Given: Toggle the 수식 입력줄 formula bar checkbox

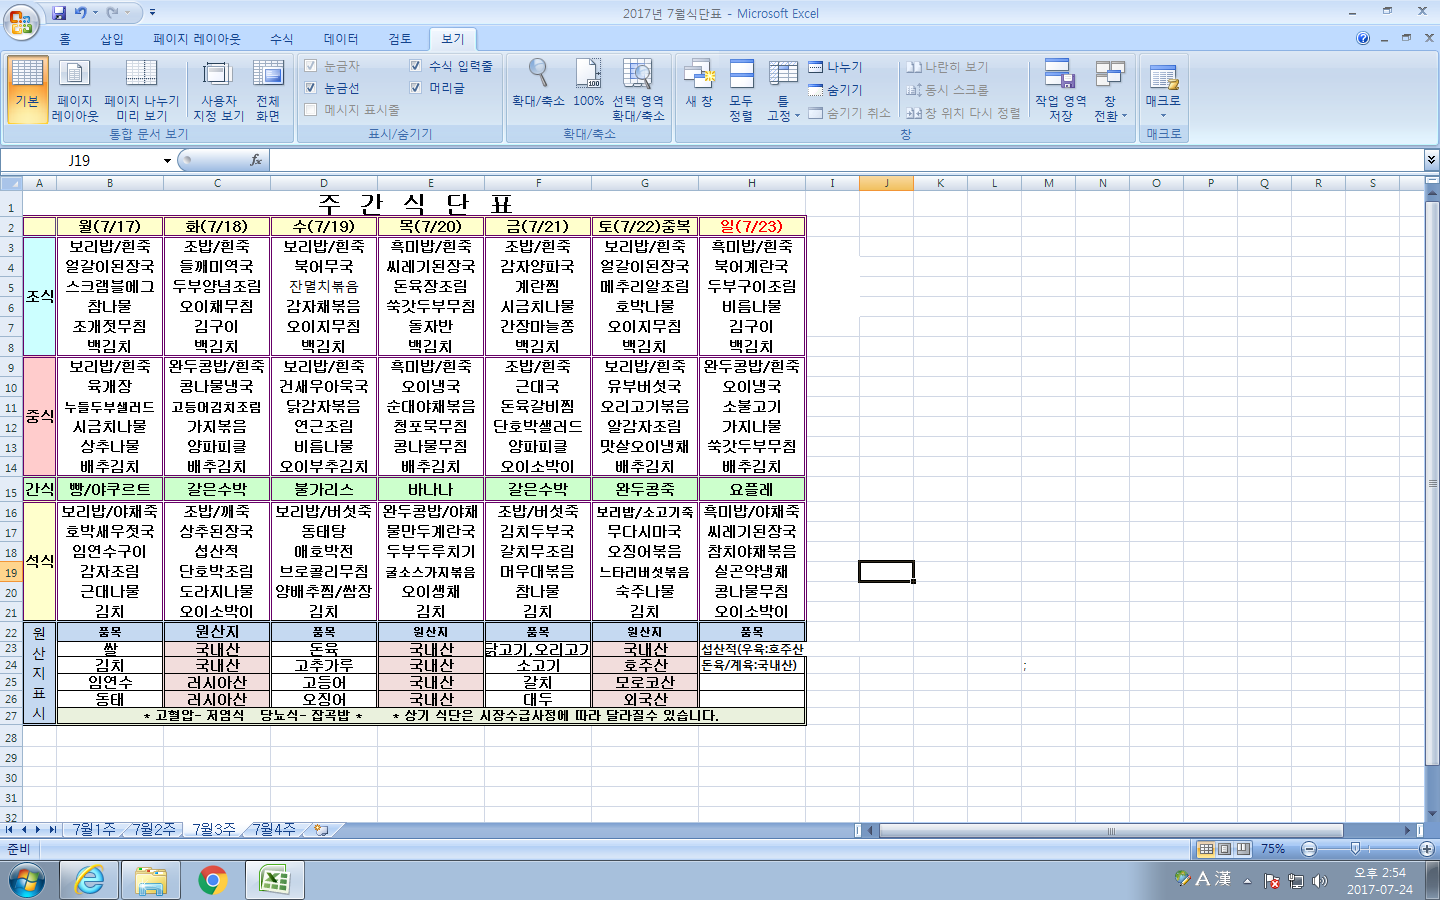Looking at the screenshot, I should (x=416, y=66).
